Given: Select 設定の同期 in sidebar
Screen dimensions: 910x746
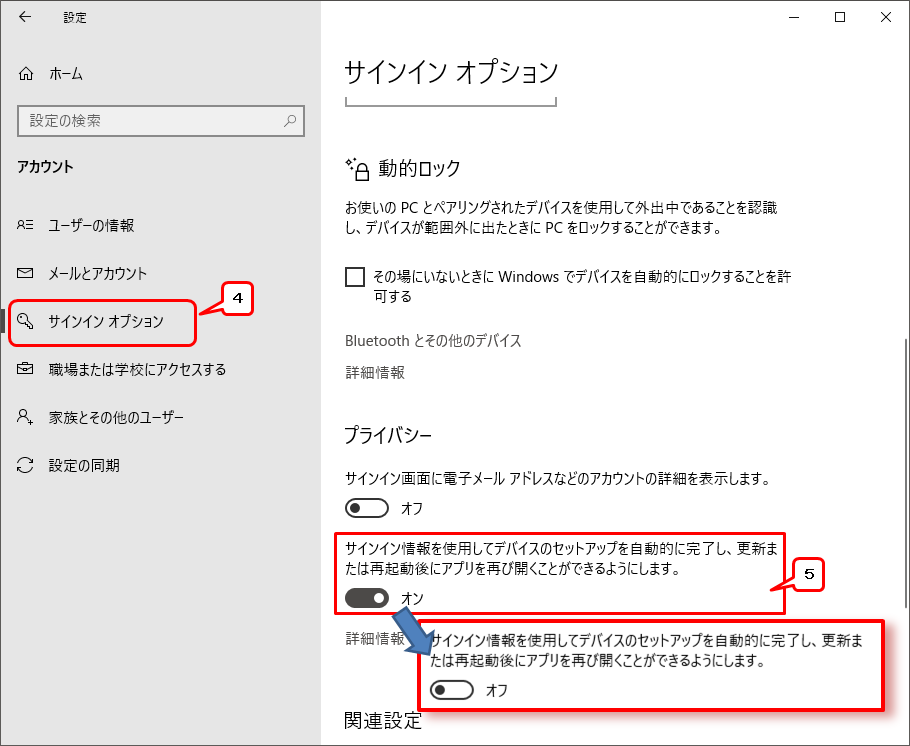Looking at the screenshot, I should [84, 465].
